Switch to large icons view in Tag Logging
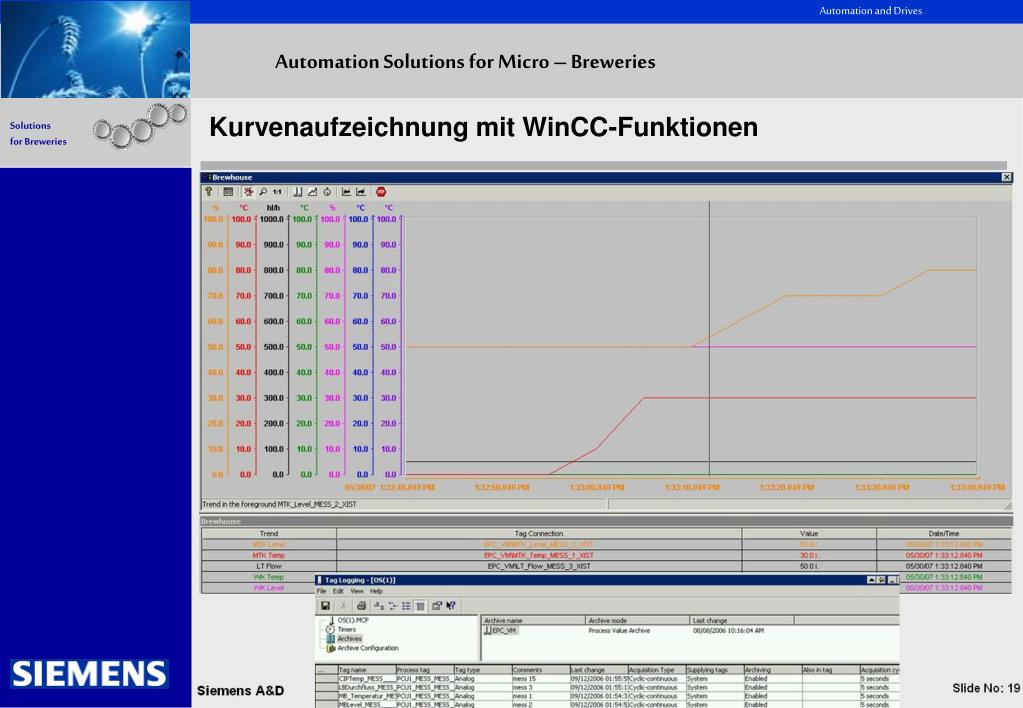The height and width of the screenshot is (708, 1023). click(x=378, y=606)
